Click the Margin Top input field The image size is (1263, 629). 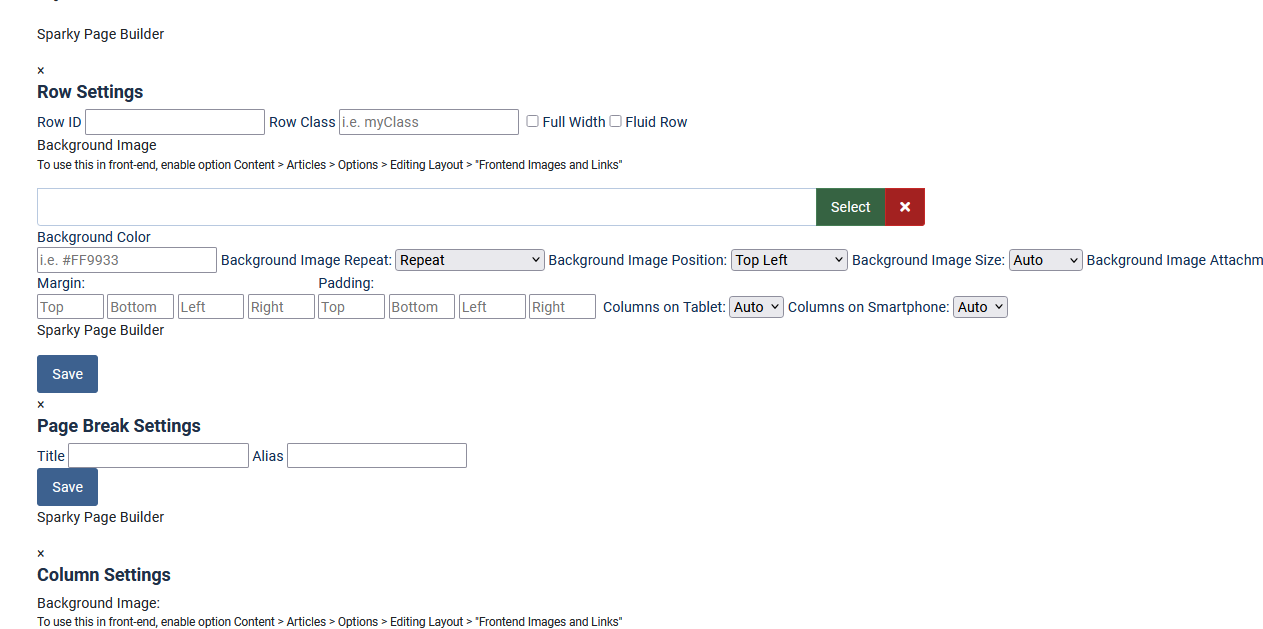pyautogui.click(x=70, y=307)
